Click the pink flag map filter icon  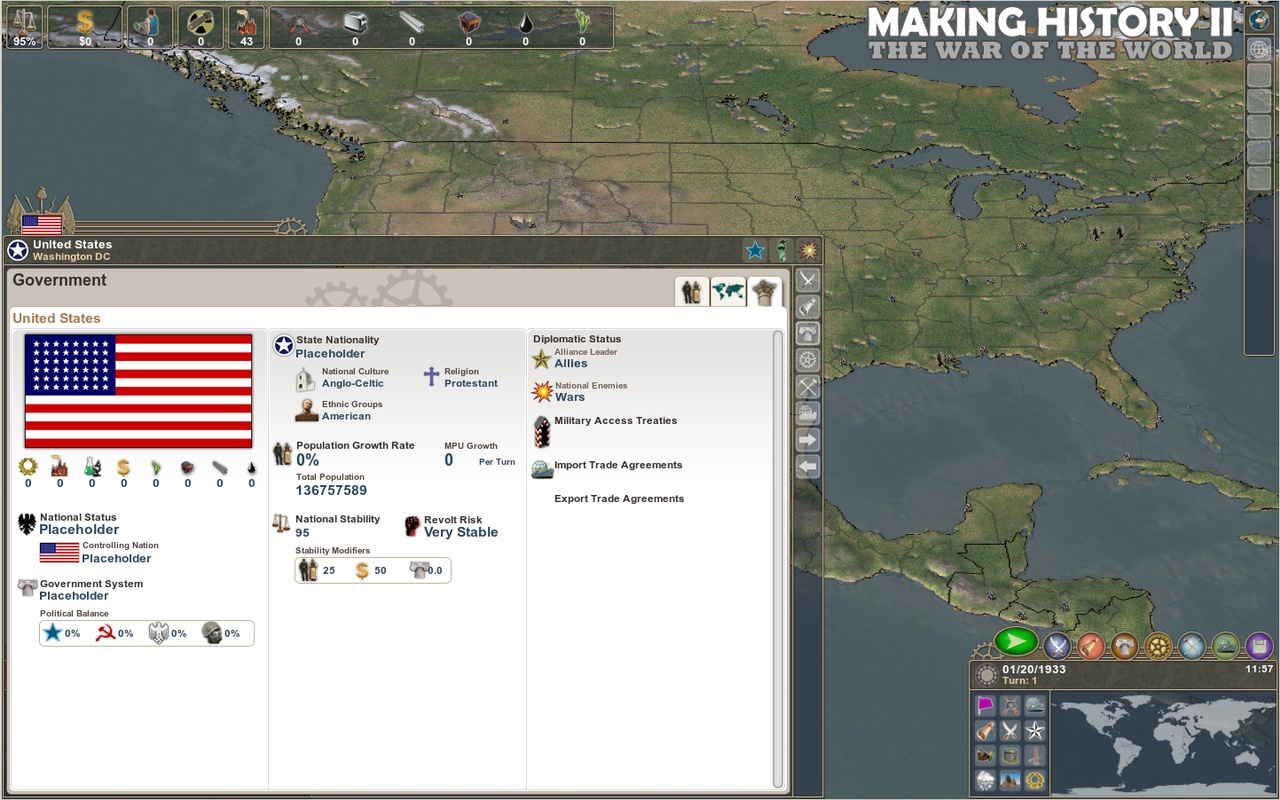coord(984,705)
